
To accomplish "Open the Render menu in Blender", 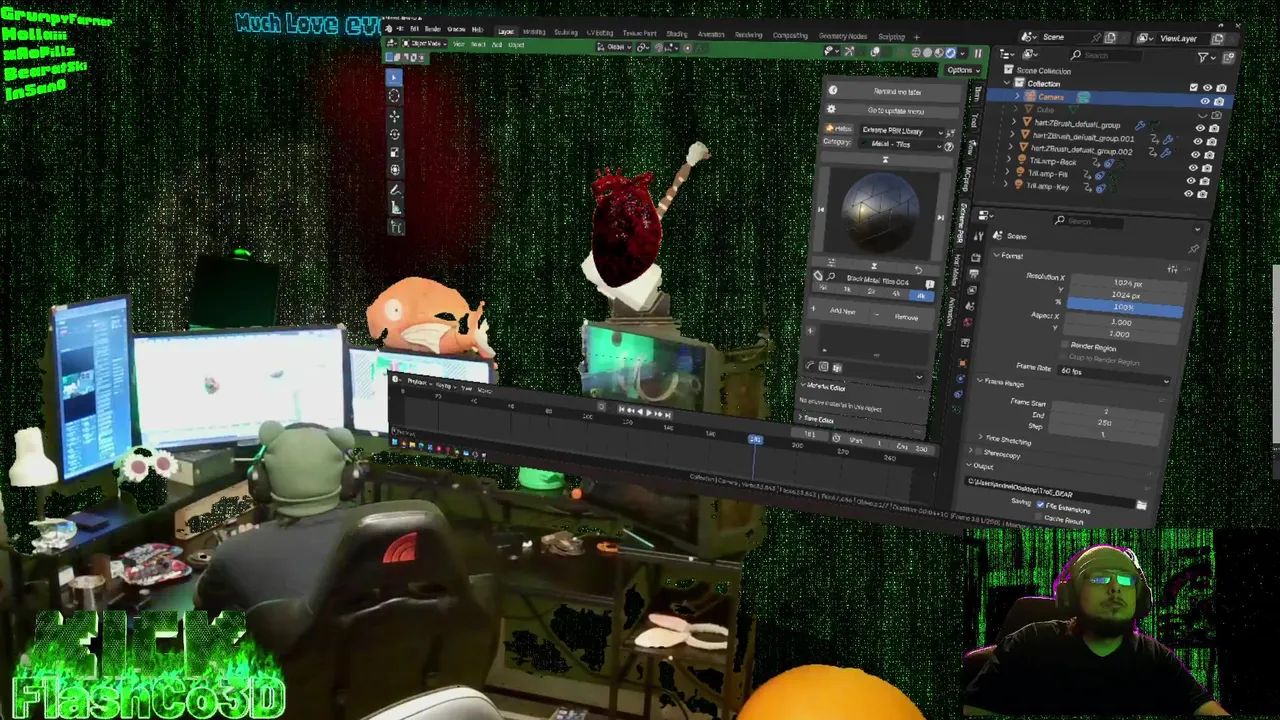I will pos(433,29).
